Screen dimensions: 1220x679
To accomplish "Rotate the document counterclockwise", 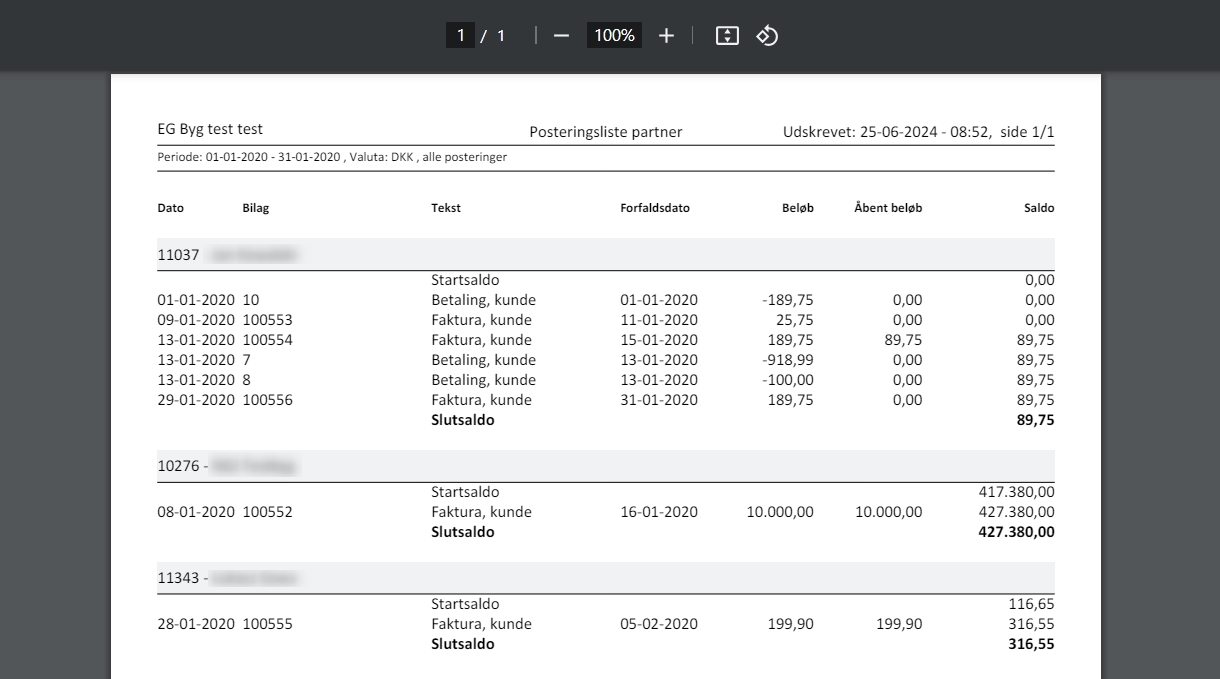I will (767, 36).
